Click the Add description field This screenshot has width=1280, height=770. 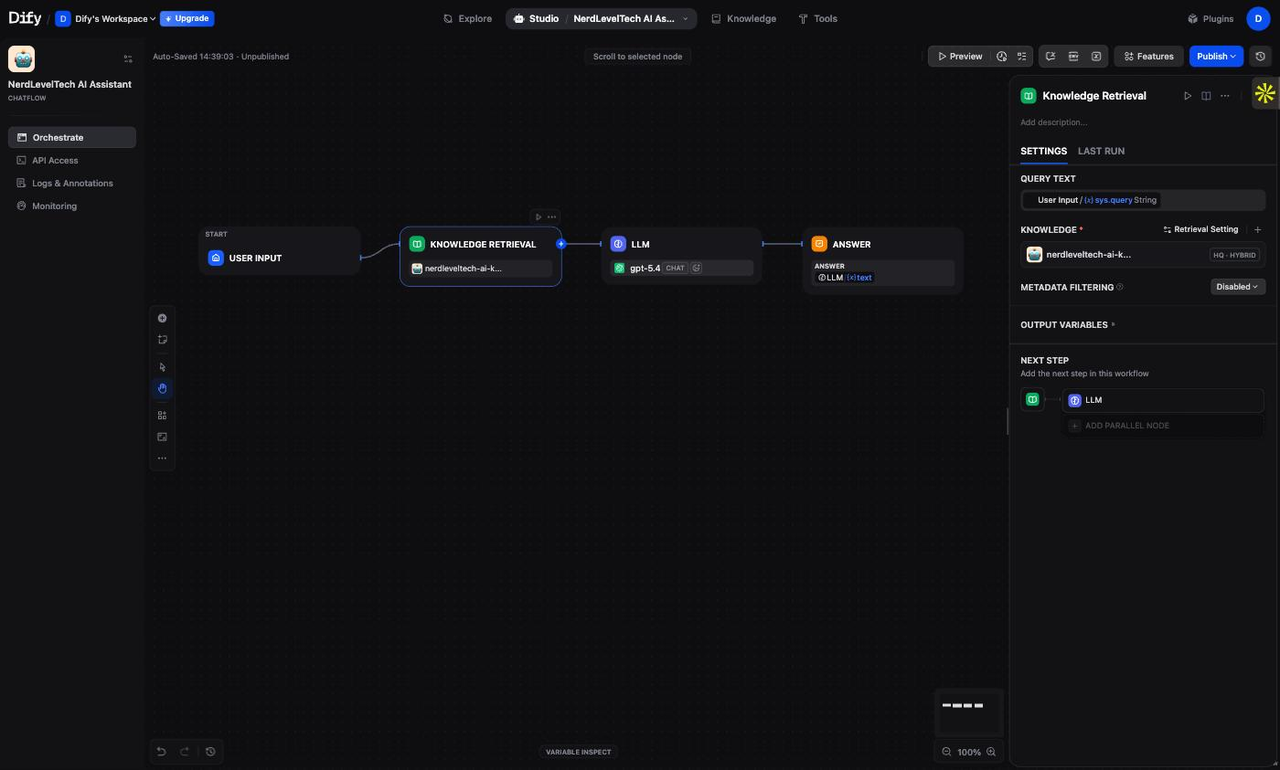(1053, 122)
